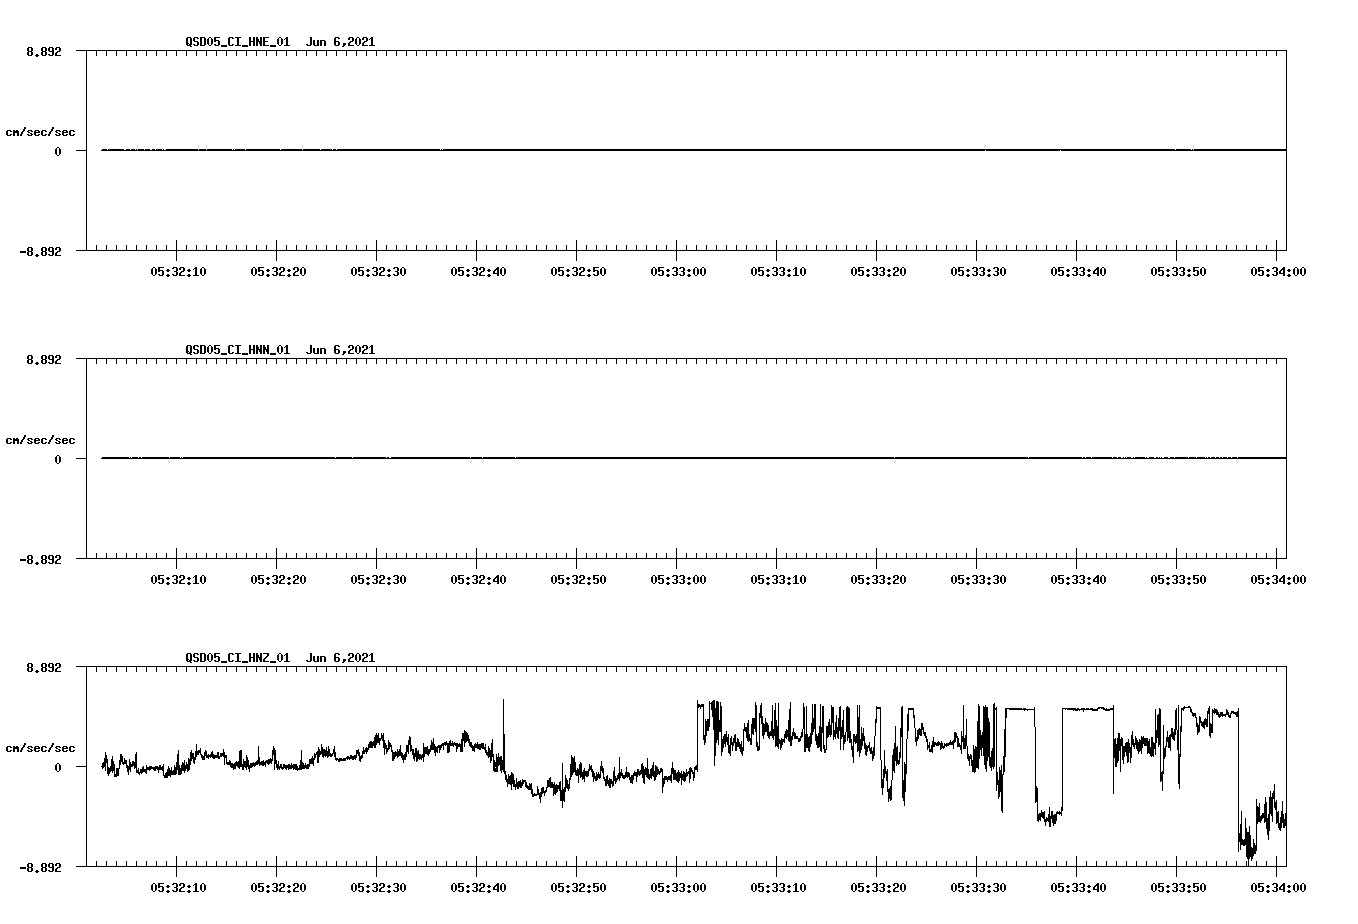1358x924 pixels.
Task: Click the cm/sec/sec unit label on HNN plot
Action: click(41, 440)
